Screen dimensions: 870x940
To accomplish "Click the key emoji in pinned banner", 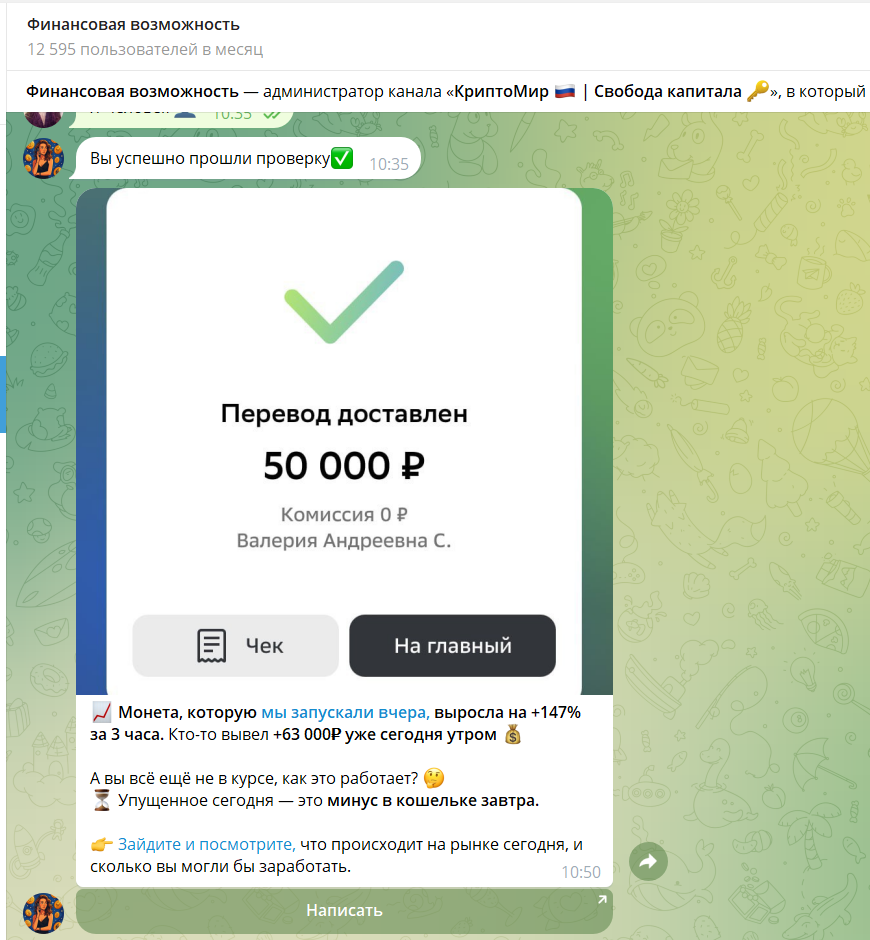I will click(758, 91).
